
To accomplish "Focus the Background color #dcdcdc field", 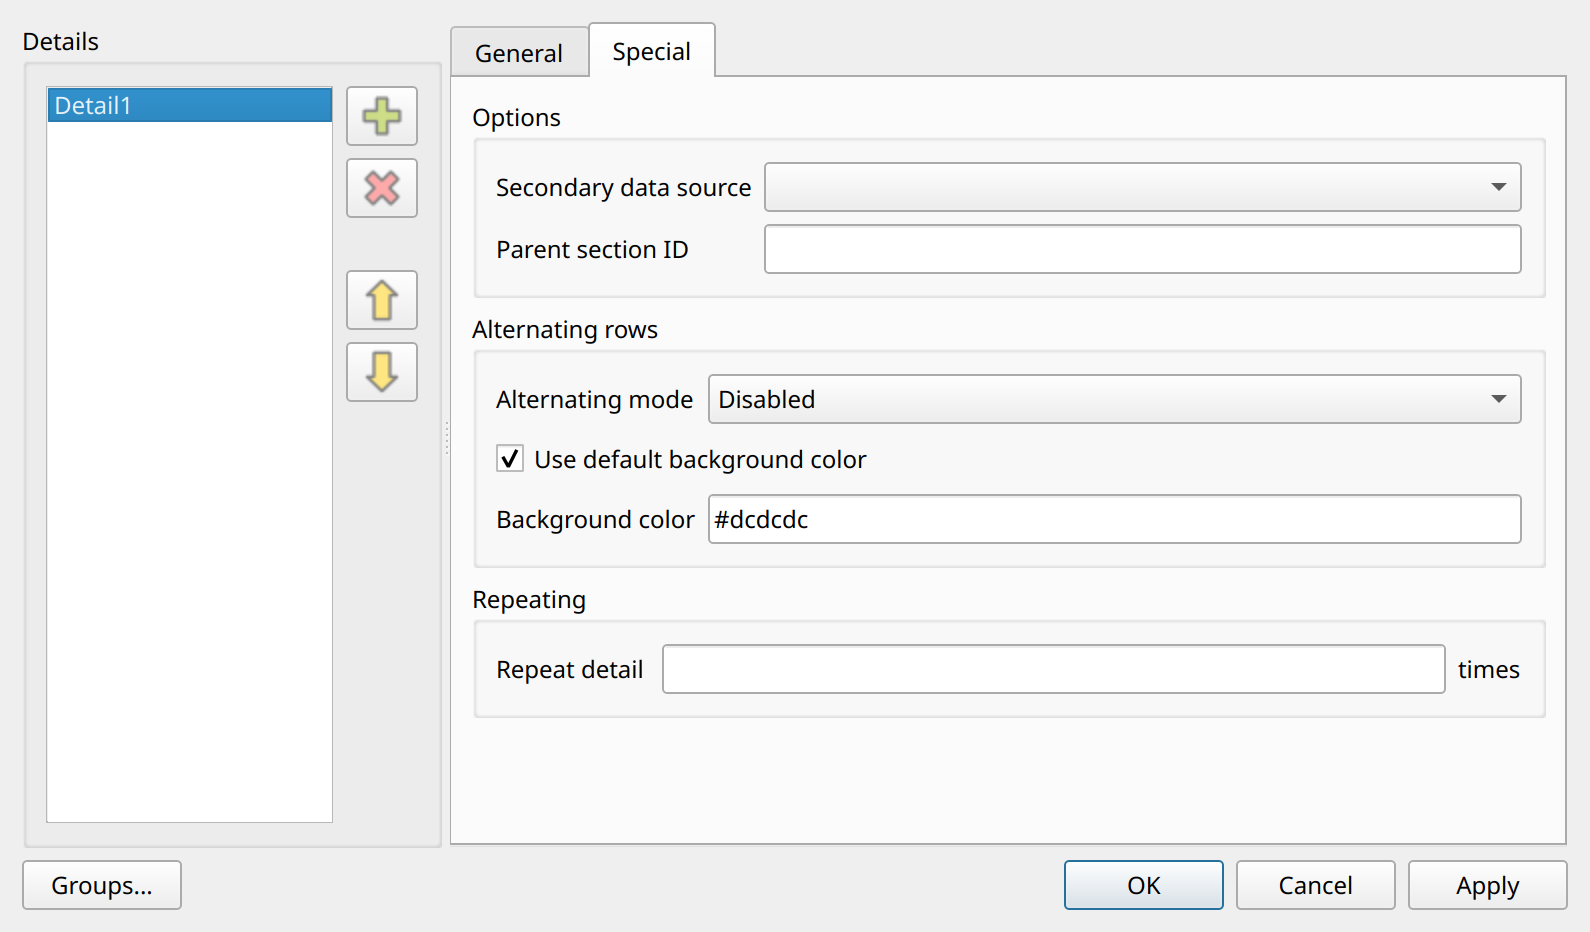I will click(x=1115, y=519).
